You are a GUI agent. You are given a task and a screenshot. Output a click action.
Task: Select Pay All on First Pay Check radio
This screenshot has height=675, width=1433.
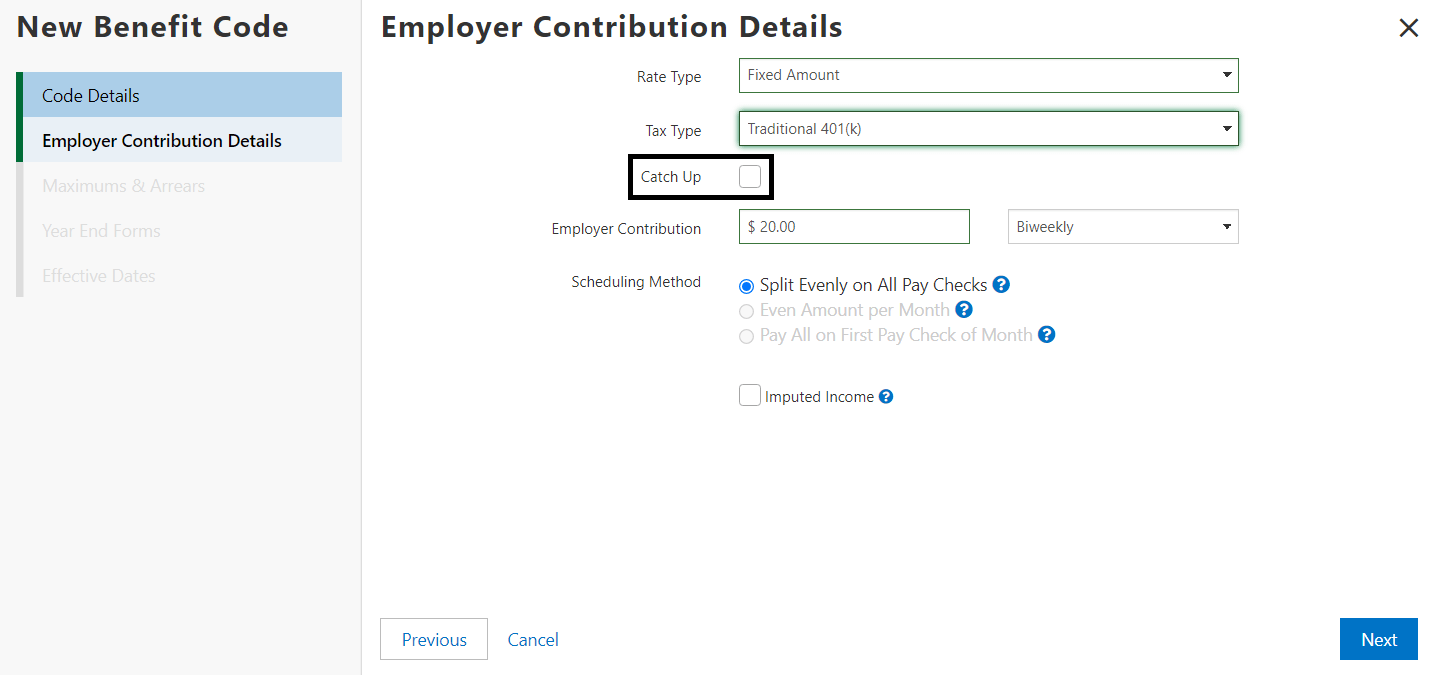[746, 336]
